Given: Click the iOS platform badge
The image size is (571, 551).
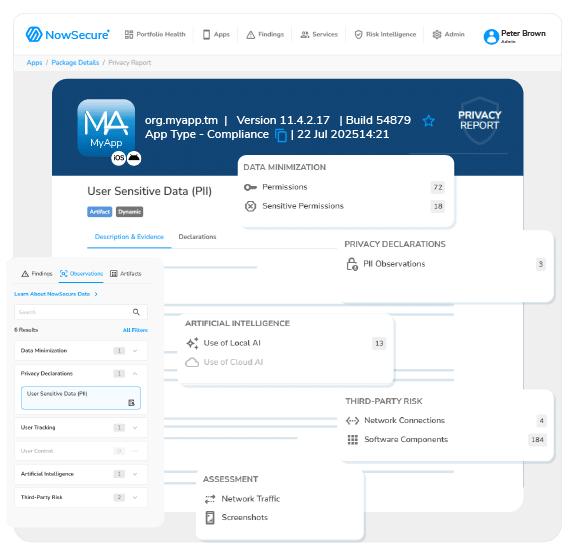Looking at the screenshot, I should [x=118, y=158].
